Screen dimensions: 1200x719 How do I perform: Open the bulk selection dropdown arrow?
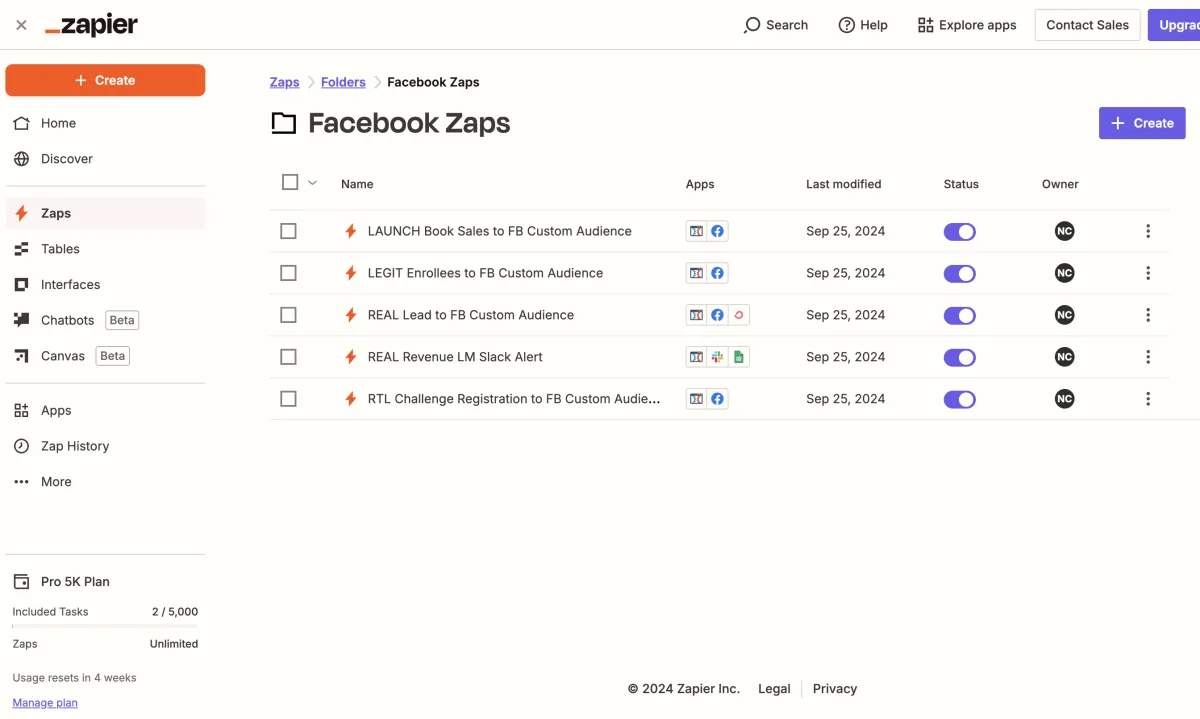pos(312,183)
